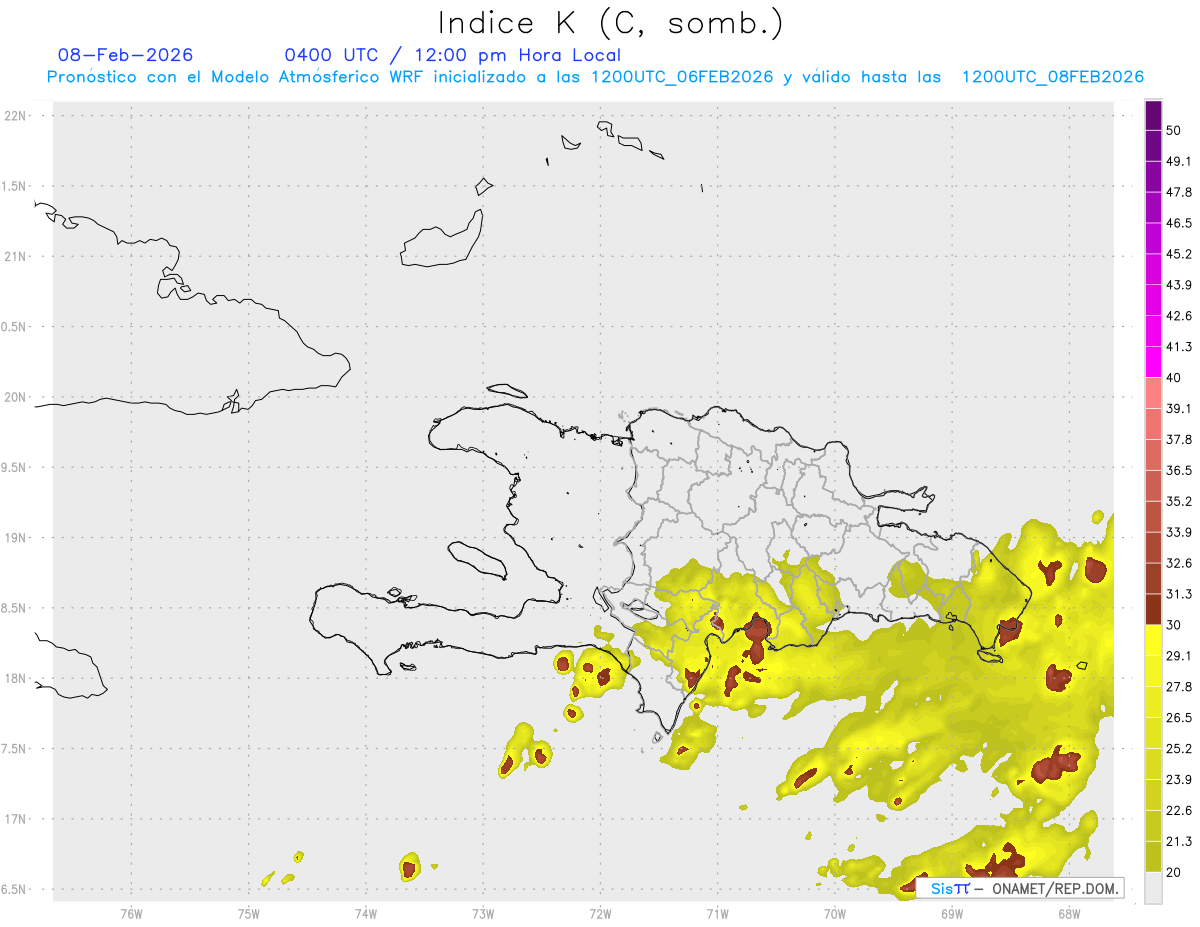This screenshot has width=1200, height=927.
Task: Click the longitude axis label '75W'
Action: [x=249, y=914]
